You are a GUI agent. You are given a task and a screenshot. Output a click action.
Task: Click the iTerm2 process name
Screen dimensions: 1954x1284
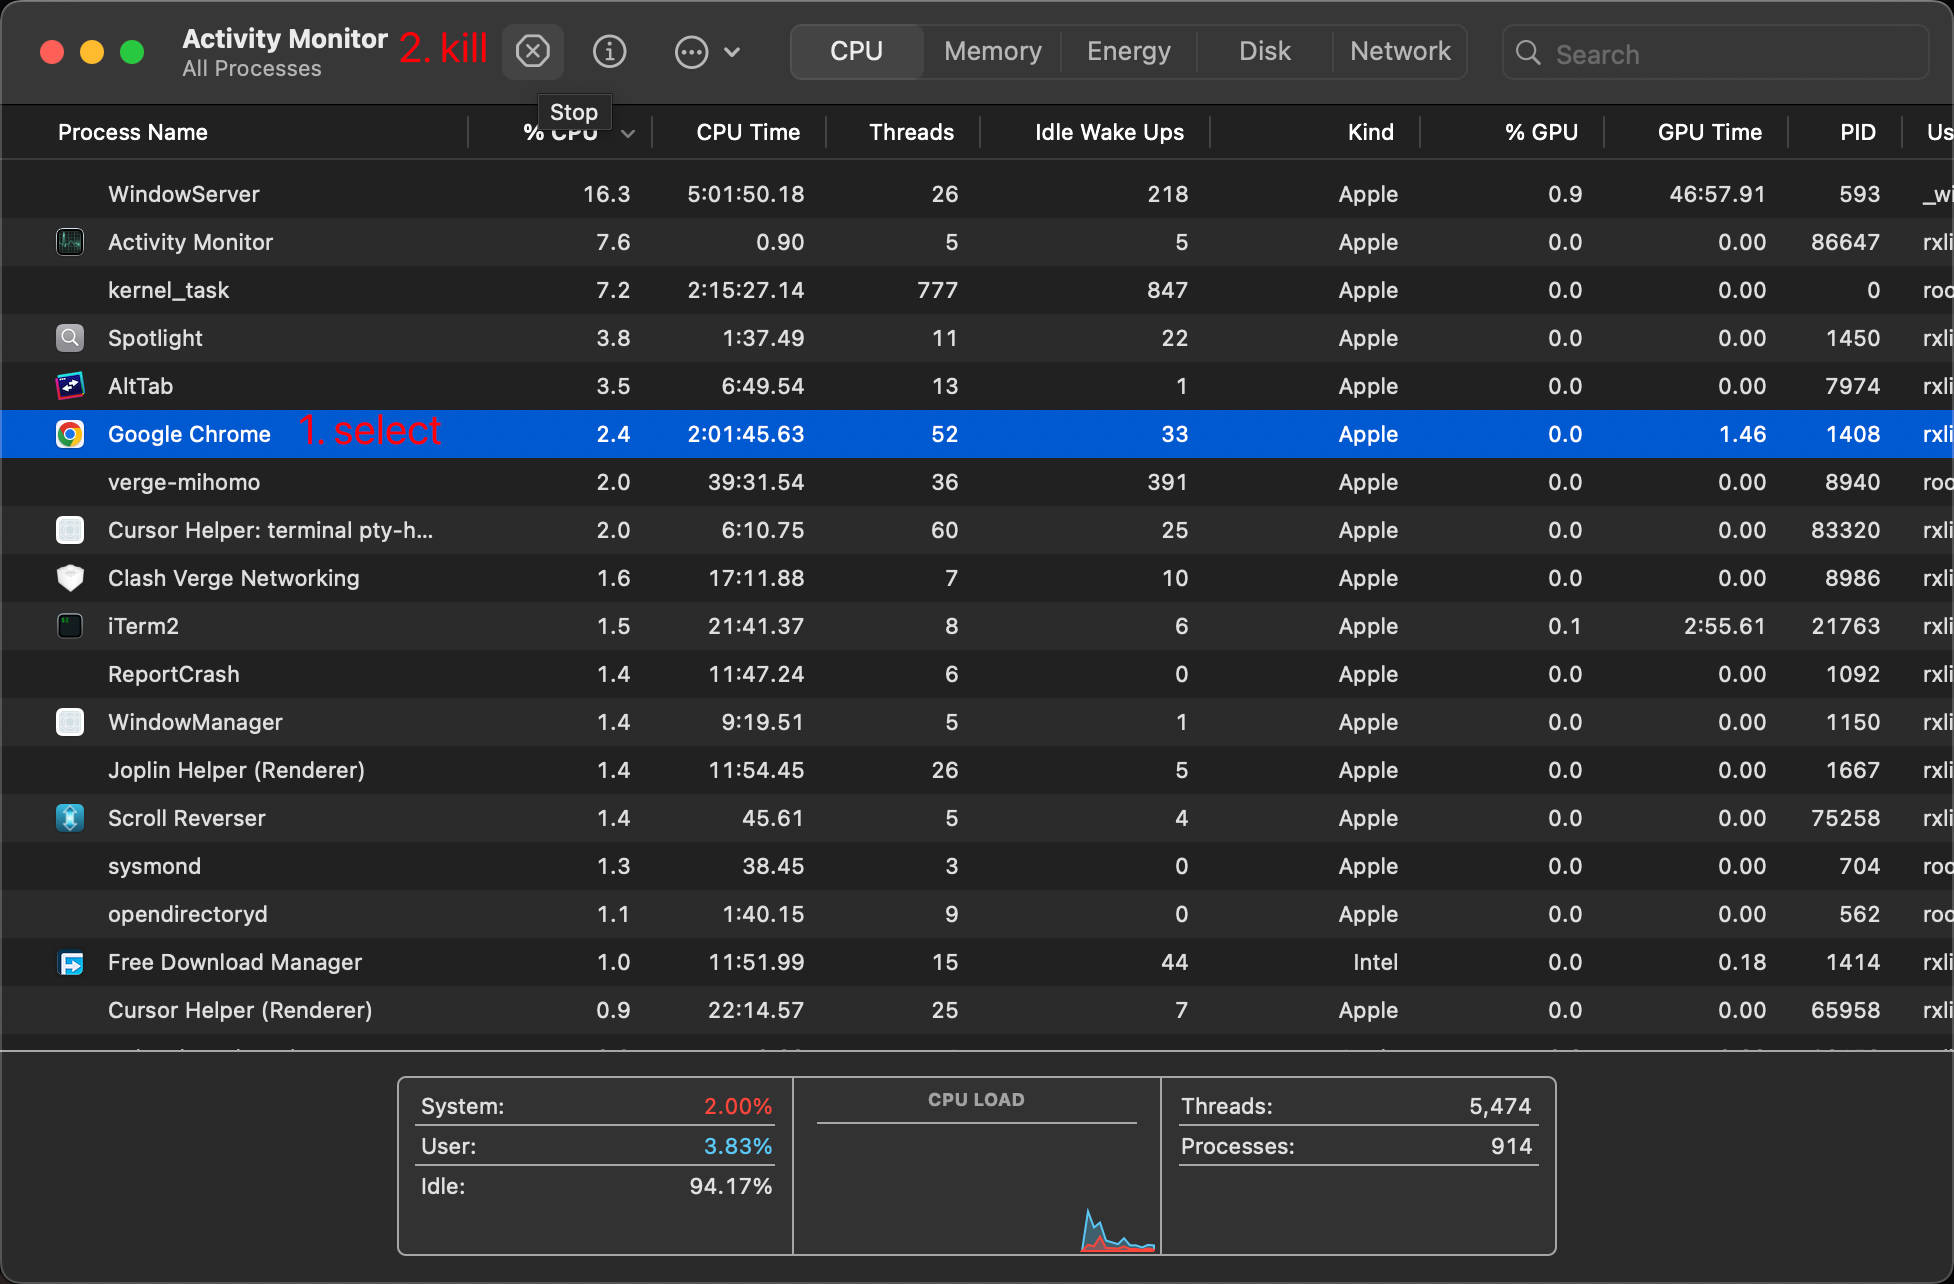point(143,626)
